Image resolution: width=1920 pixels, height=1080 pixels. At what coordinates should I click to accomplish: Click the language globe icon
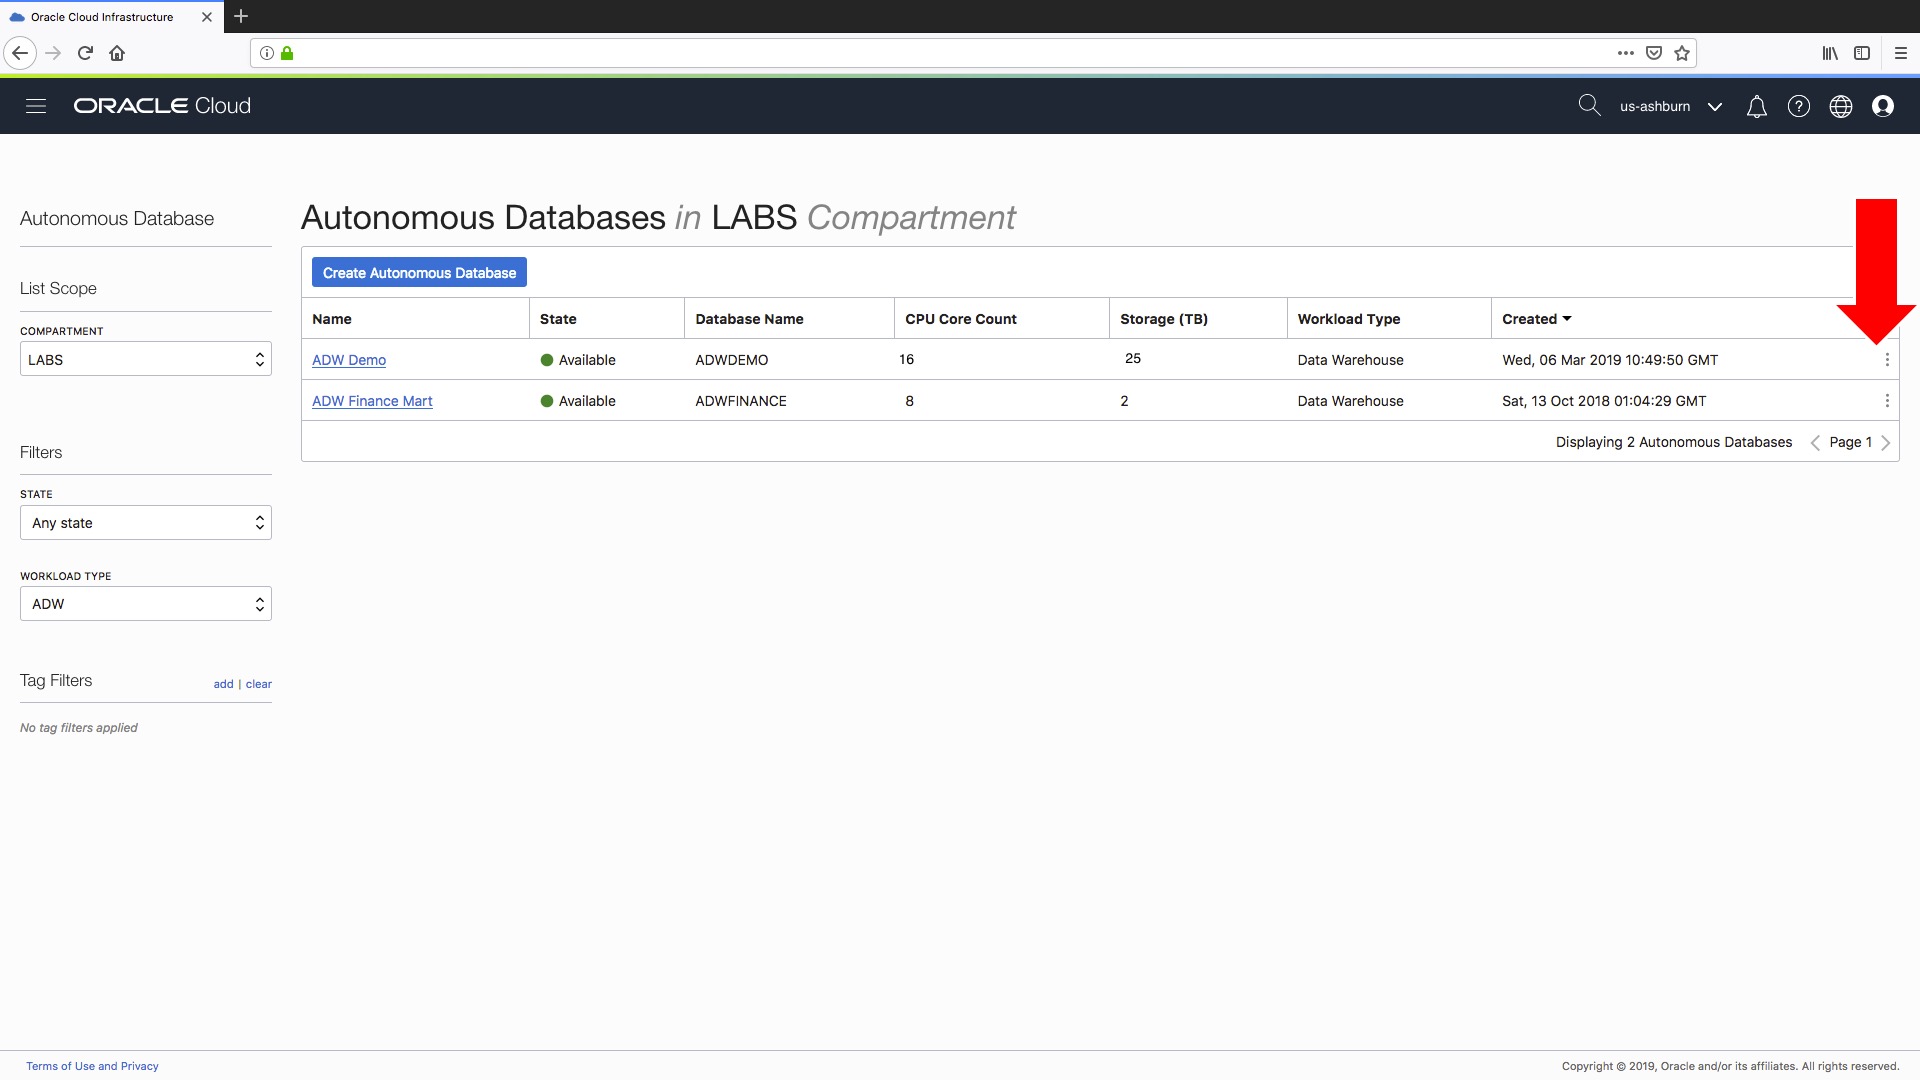pos(1841,106)
